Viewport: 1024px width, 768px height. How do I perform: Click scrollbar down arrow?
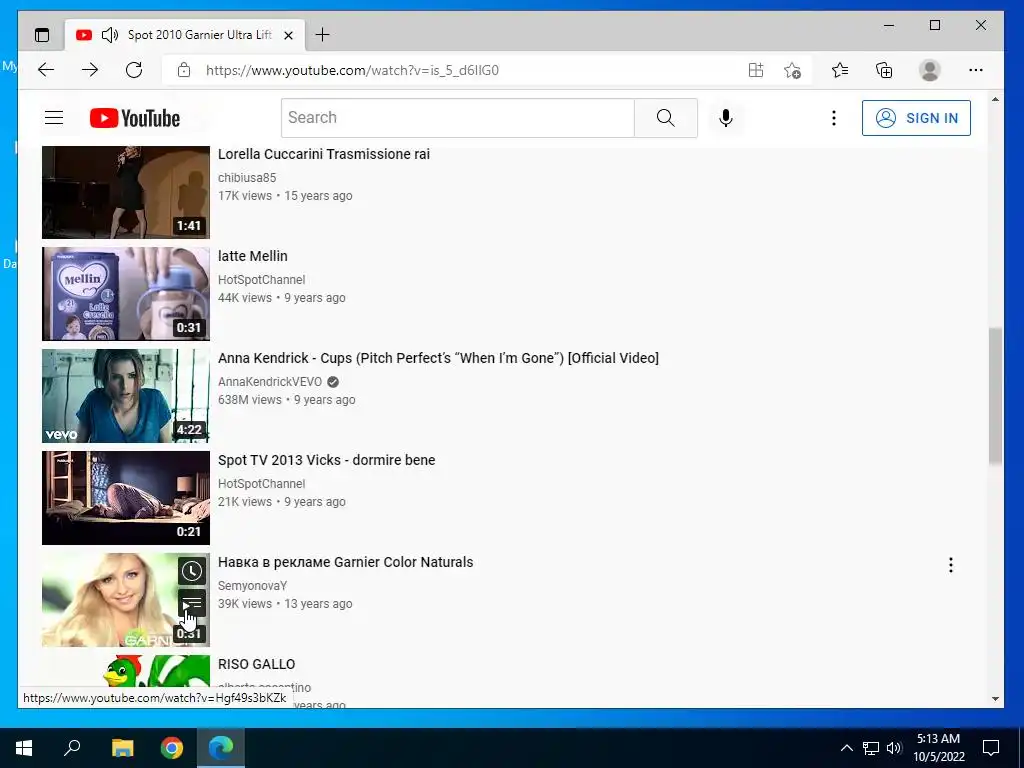[995, 699]
